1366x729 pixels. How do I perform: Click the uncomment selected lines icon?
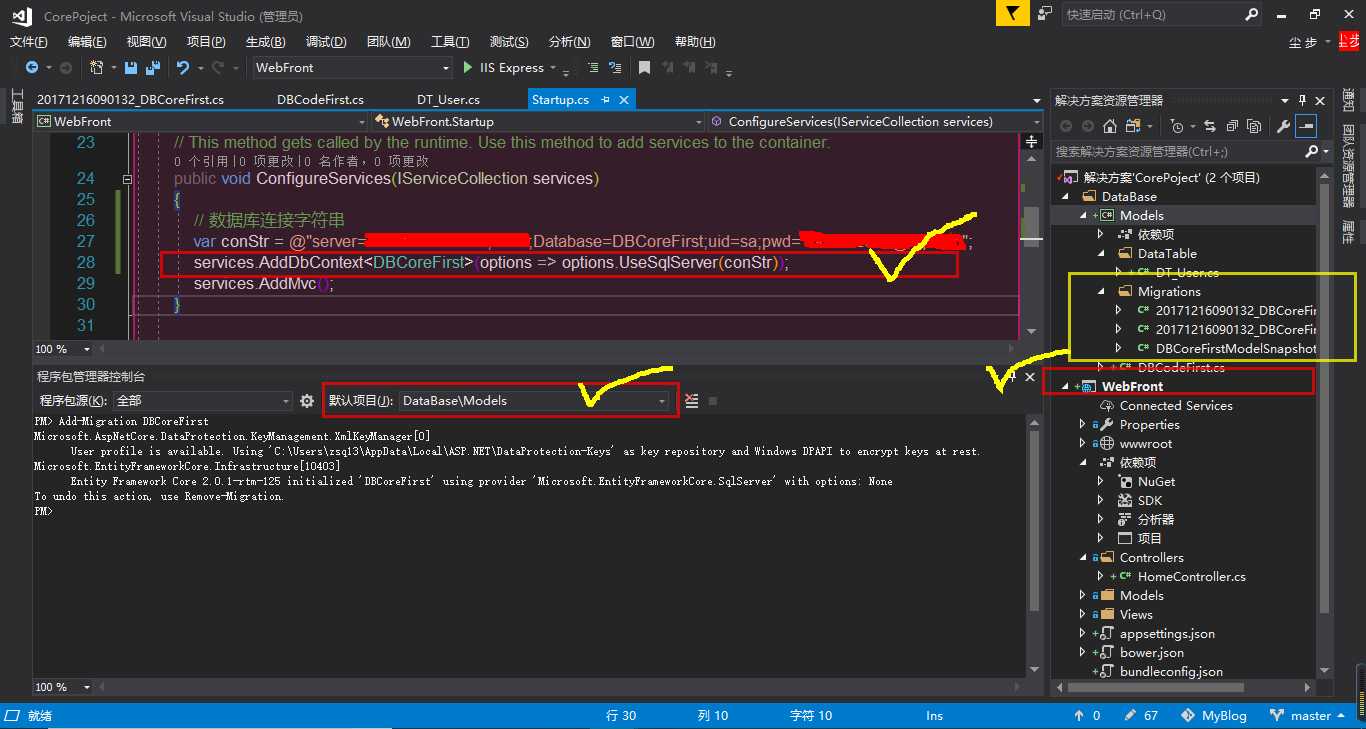(x=616, y=68)
